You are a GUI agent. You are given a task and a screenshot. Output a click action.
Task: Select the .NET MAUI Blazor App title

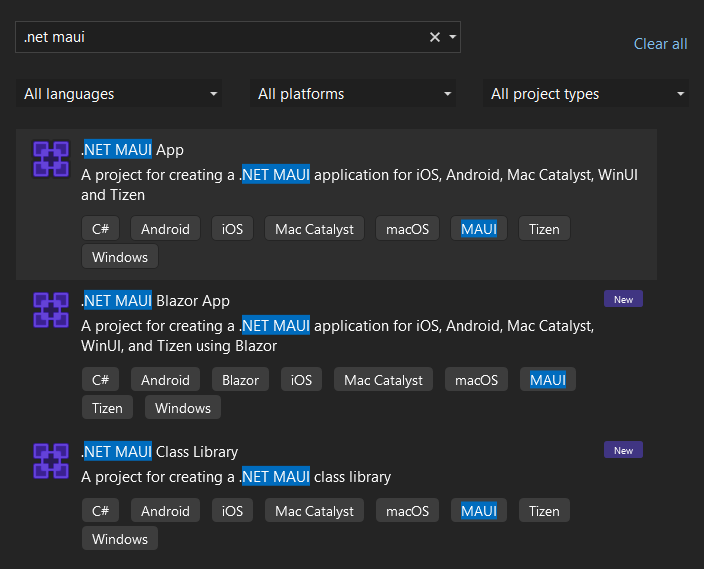155,300
